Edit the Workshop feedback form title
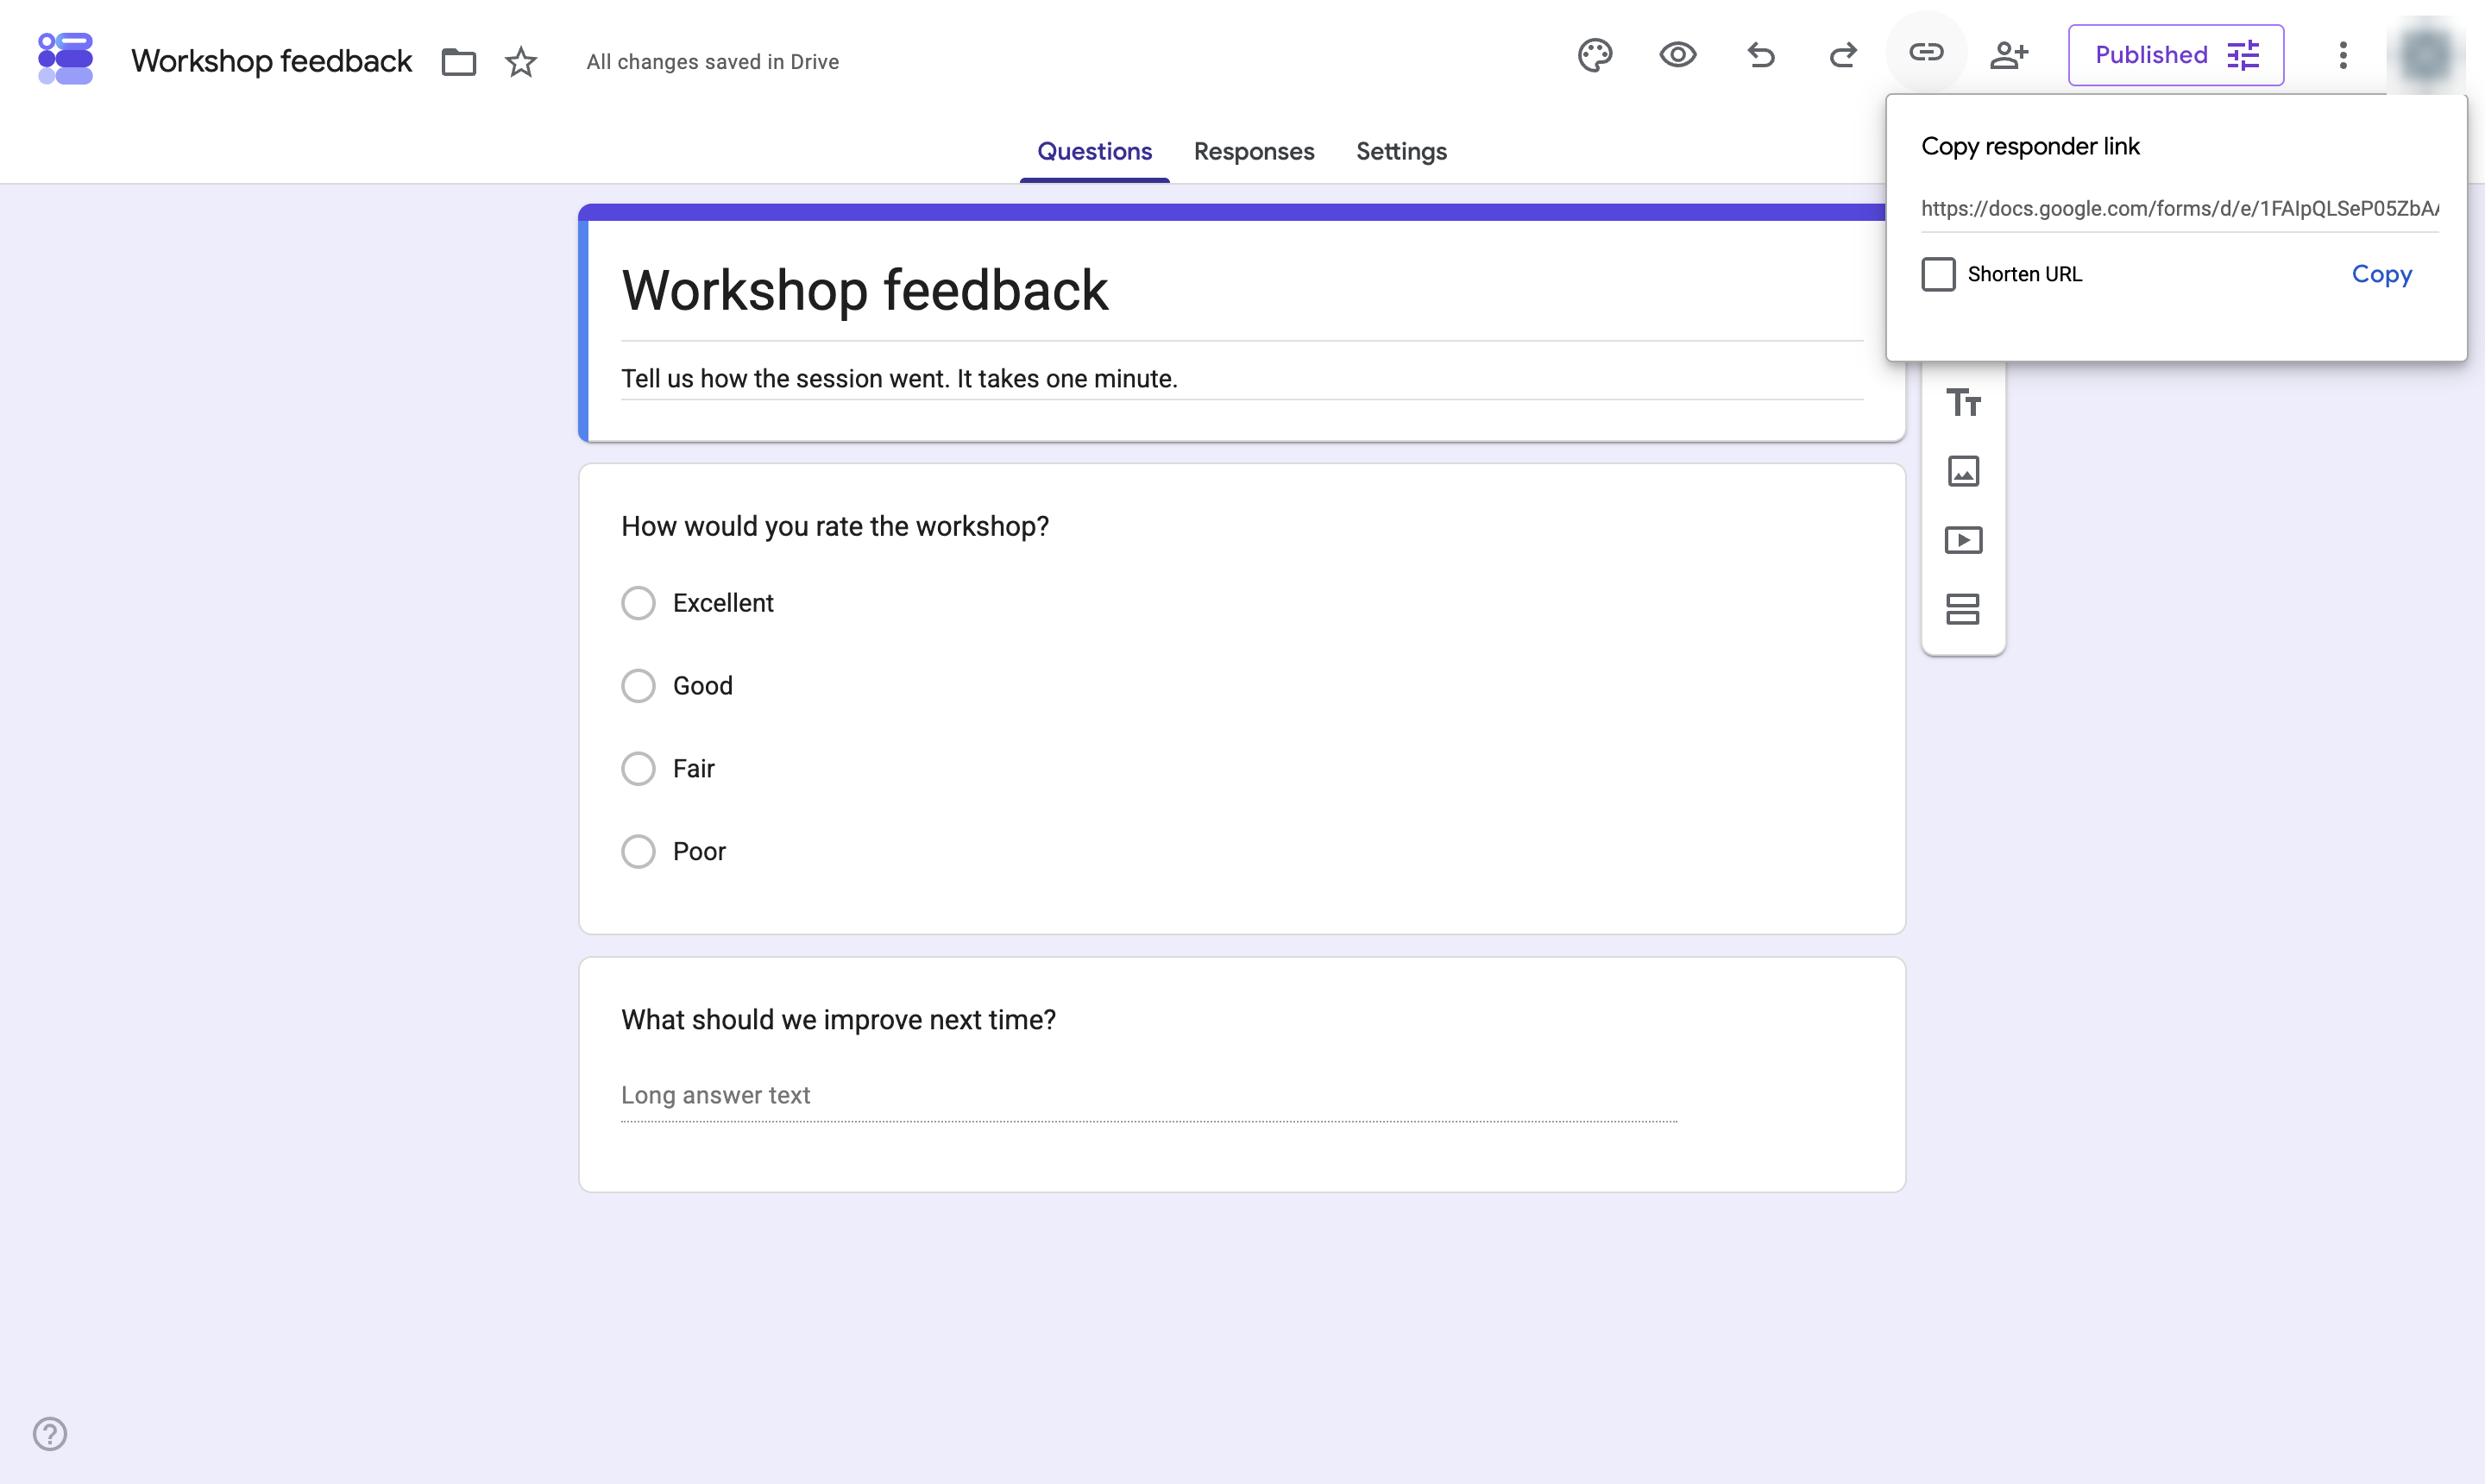2485x1484 pixels. point(1242,291)
